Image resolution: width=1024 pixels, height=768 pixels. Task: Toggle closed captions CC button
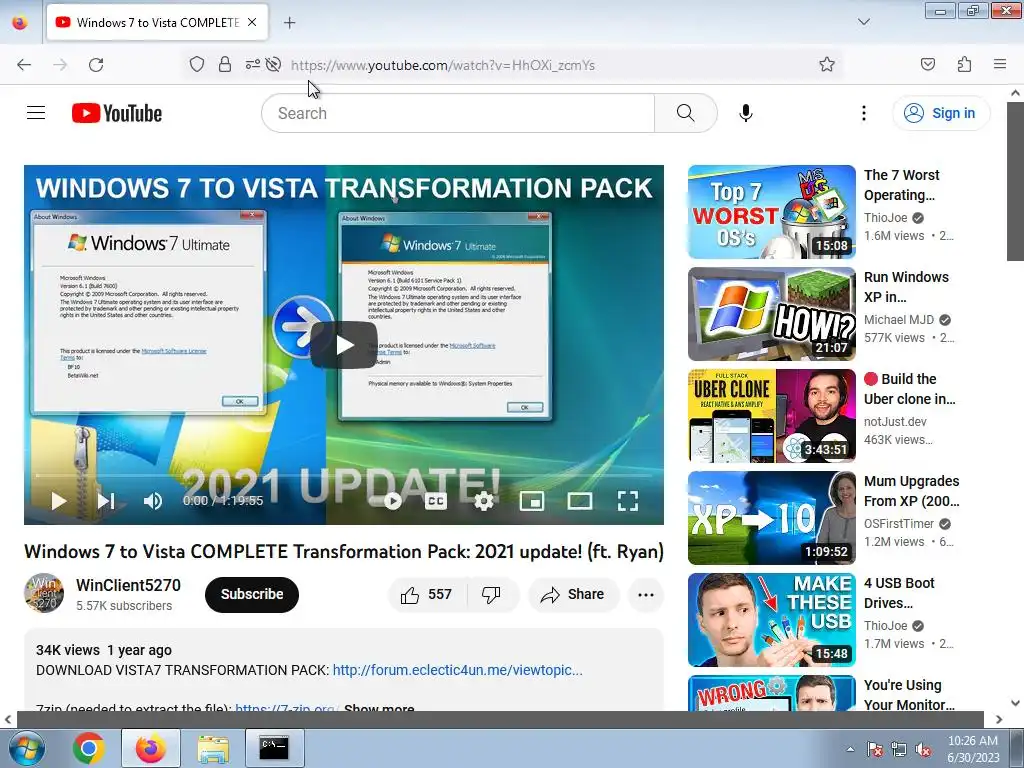436,501
